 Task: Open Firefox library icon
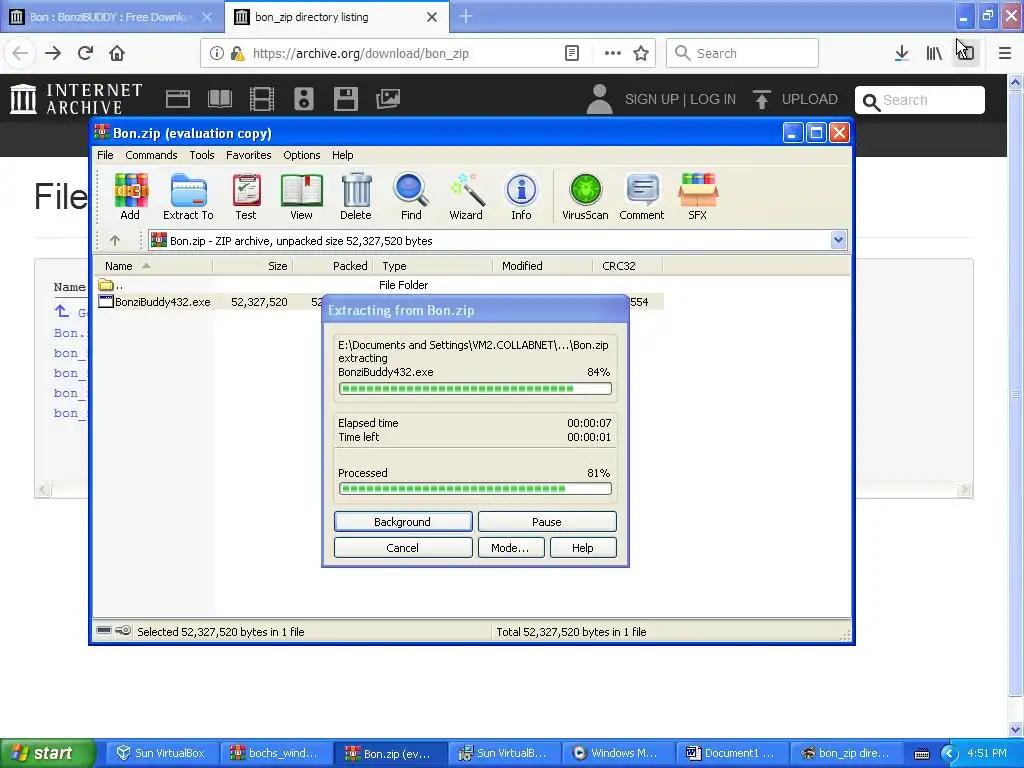pos(934,54)
